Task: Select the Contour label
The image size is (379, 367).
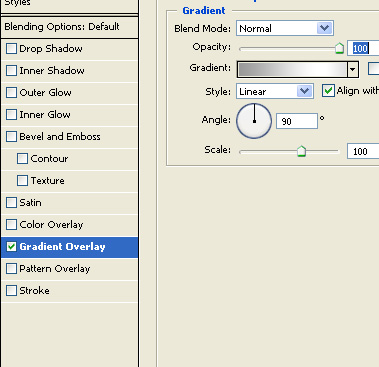Action: point(49,159)
